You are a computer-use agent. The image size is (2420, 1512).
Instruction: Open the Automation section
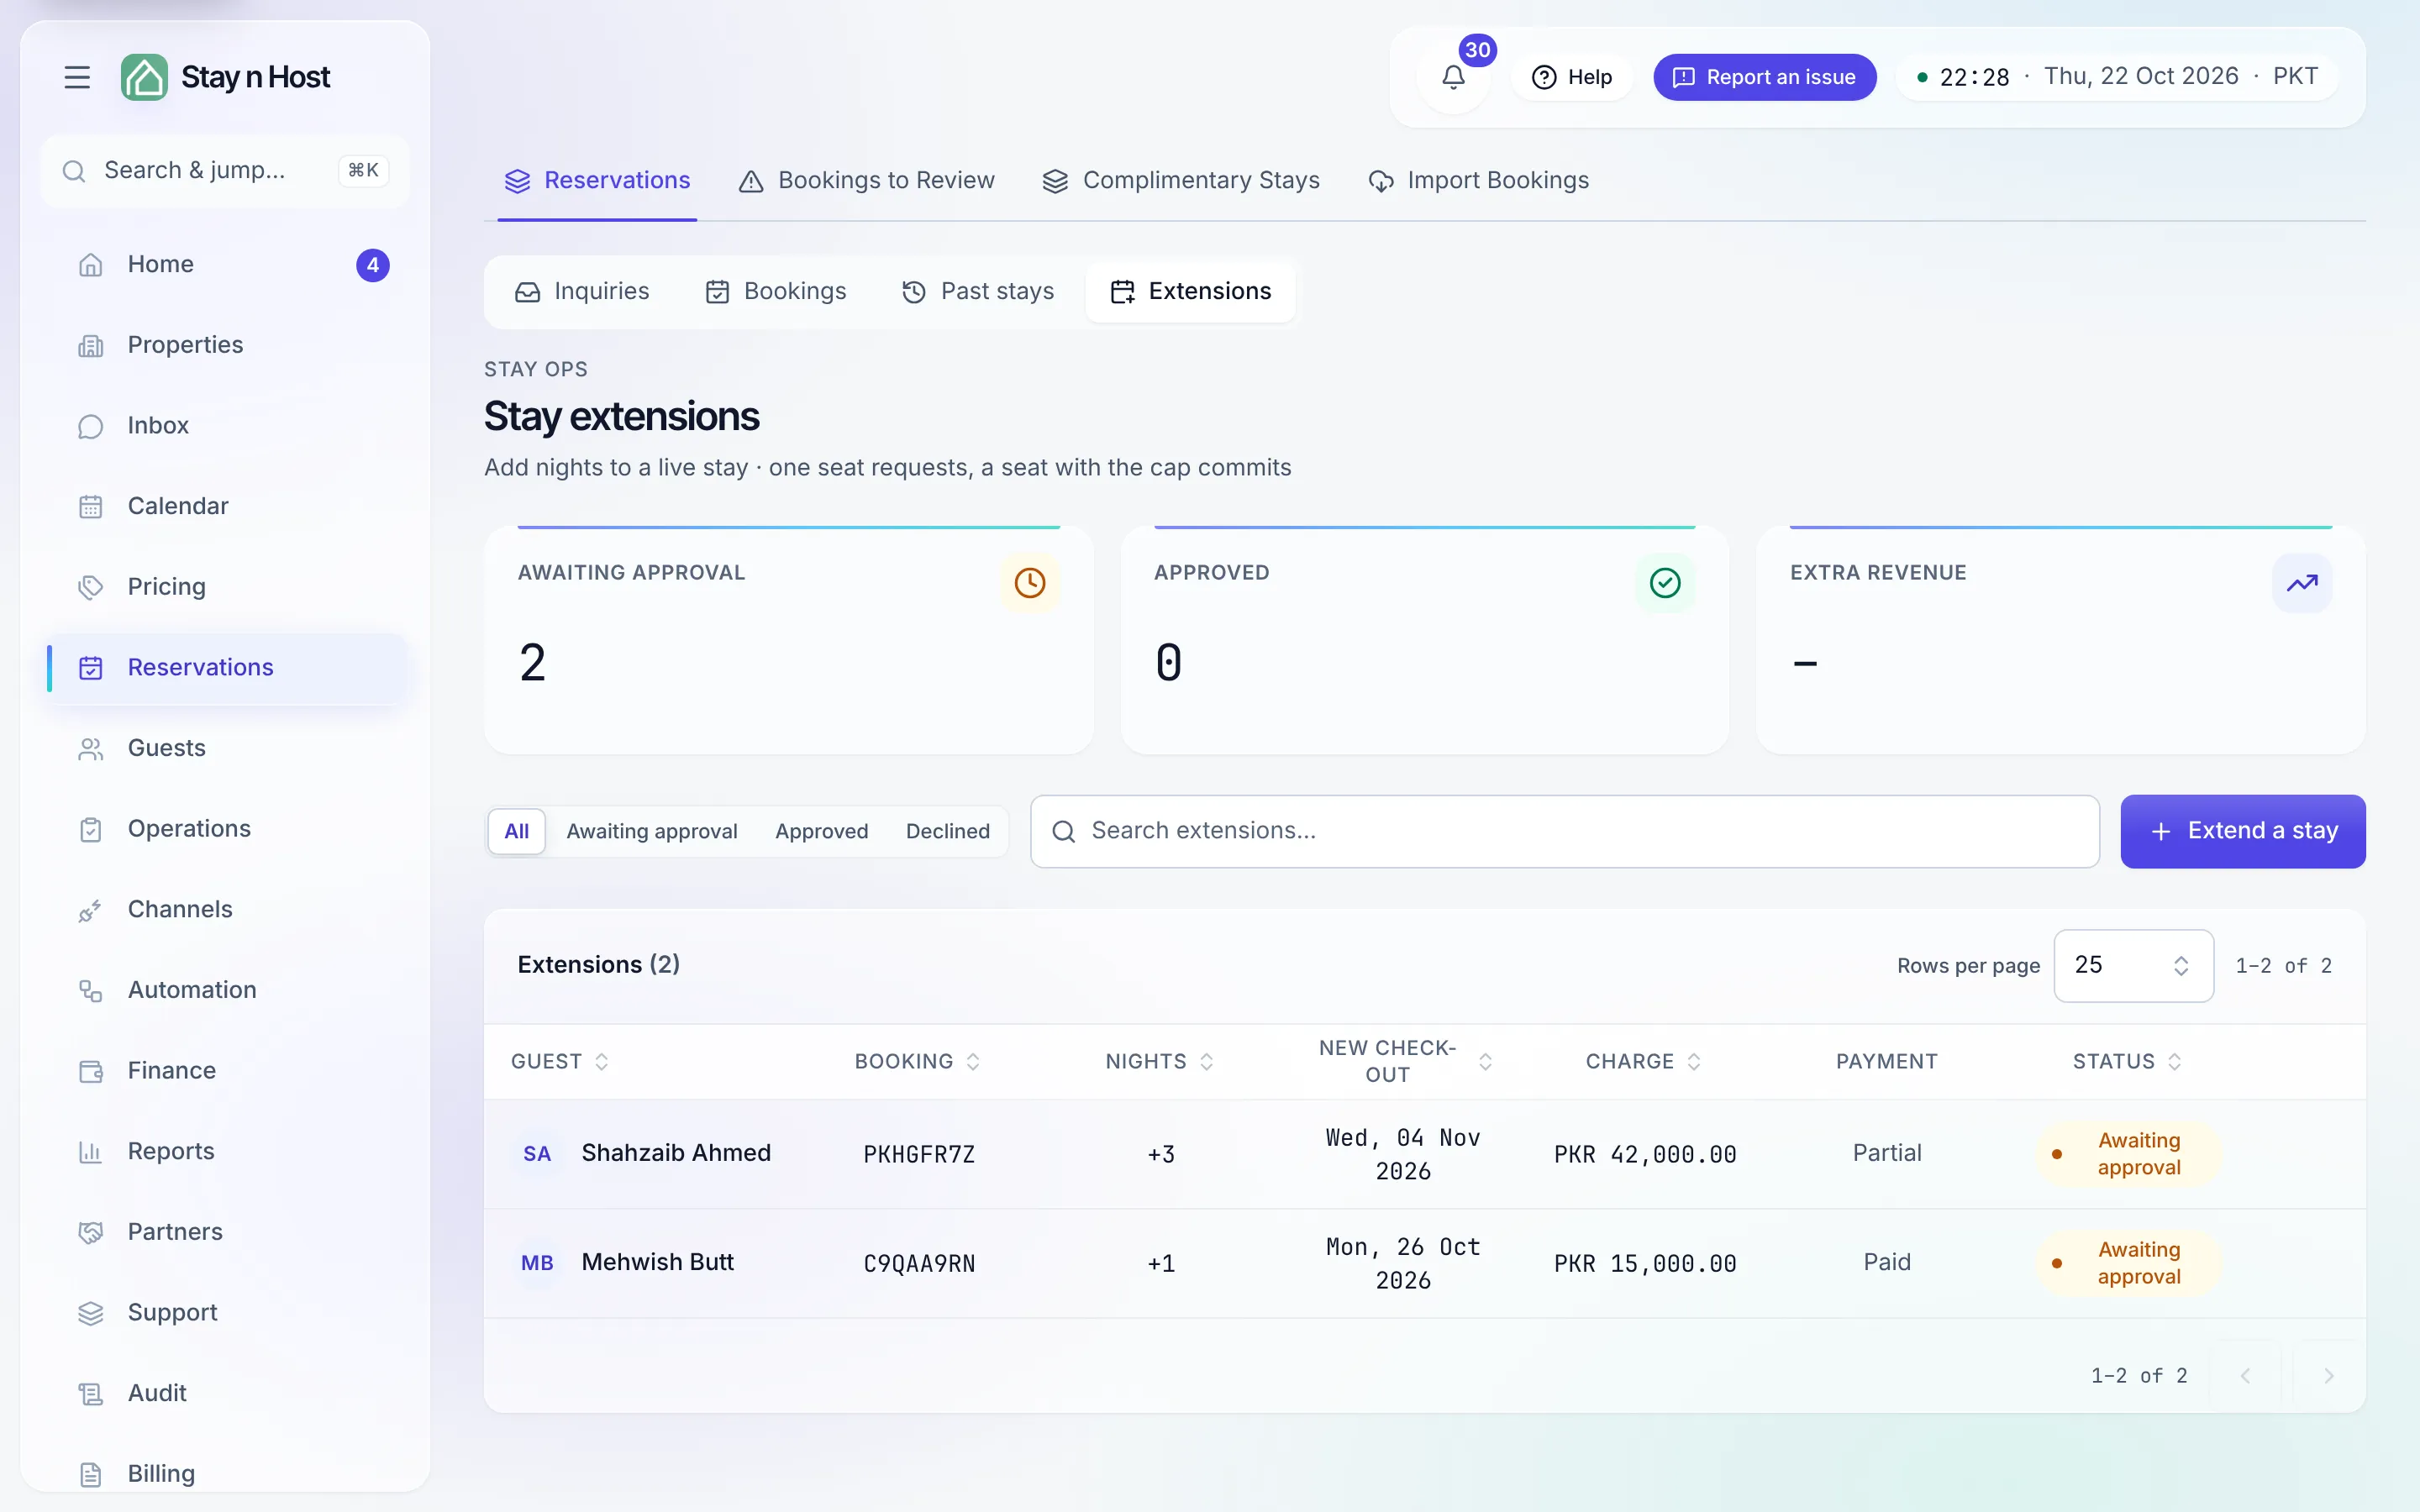227,990
